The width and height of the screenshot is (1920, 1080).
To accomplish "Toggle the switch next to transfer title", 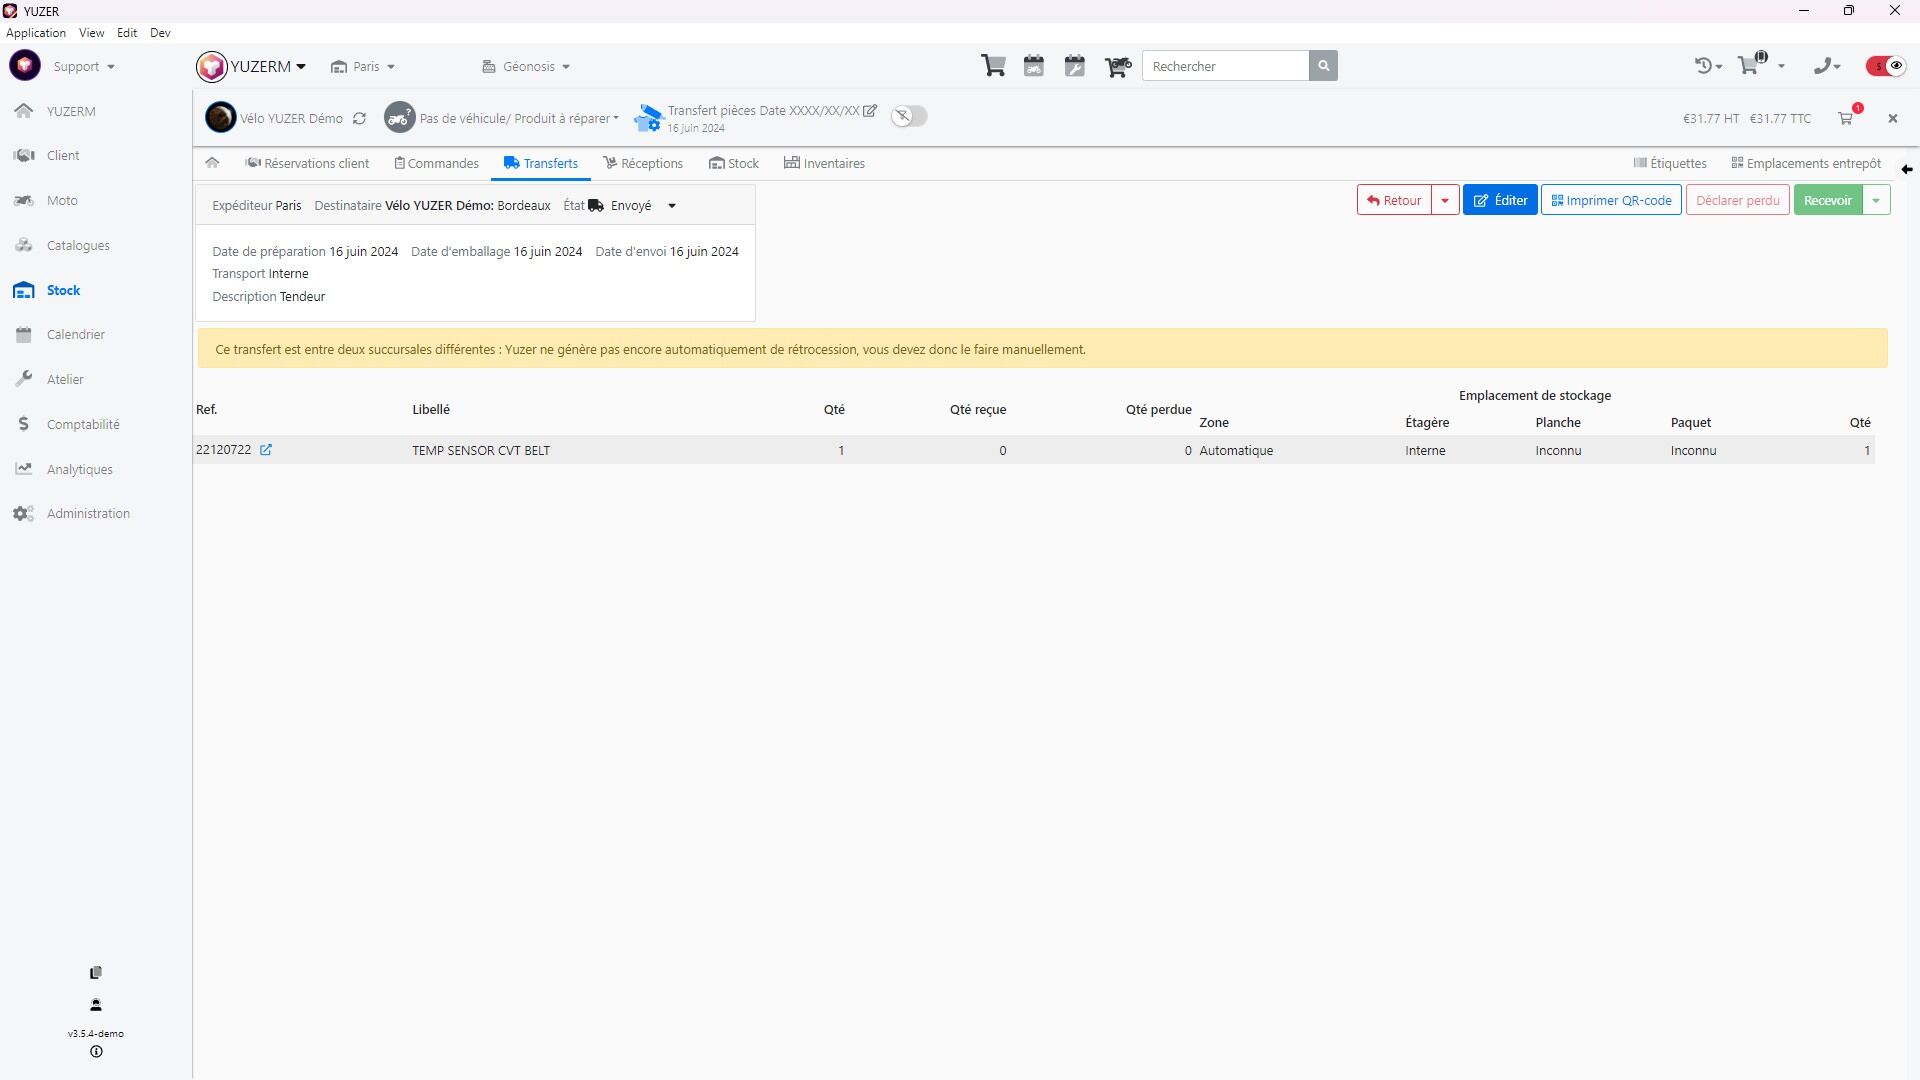I will pos(909,116).
